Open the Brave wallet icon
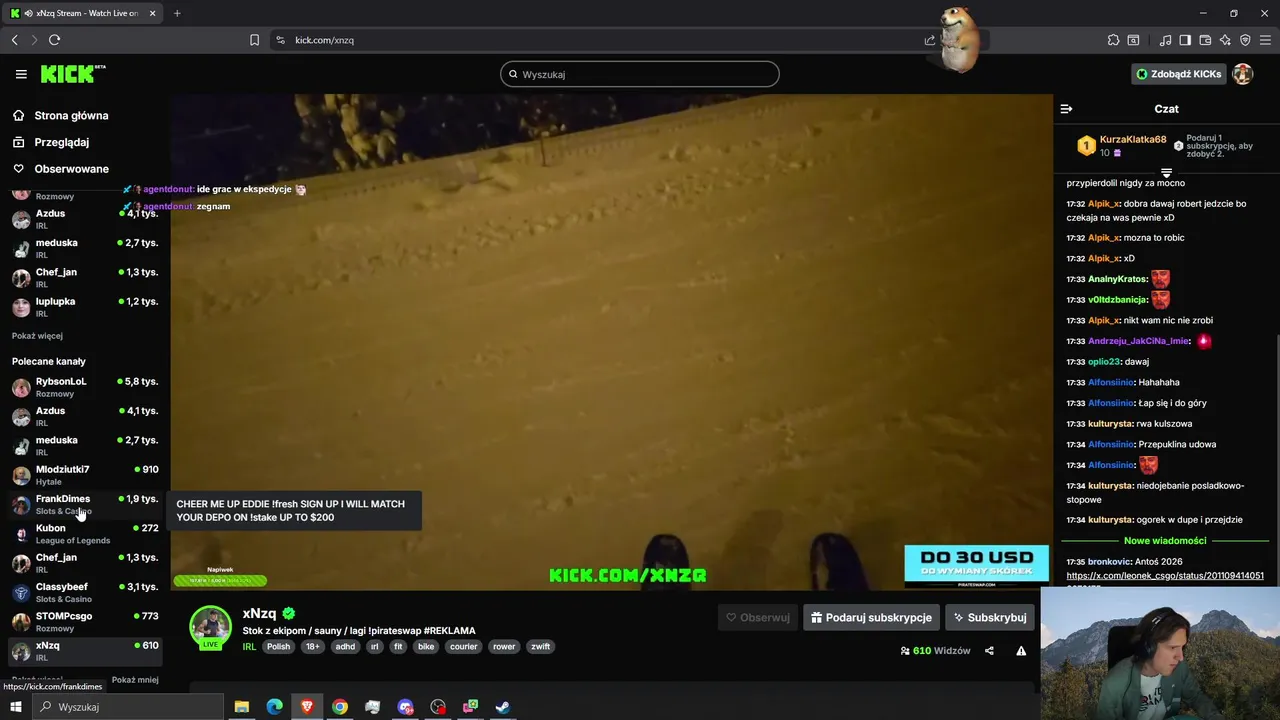The width and height of the screenshot is (1280, 720). [1205, 40]
